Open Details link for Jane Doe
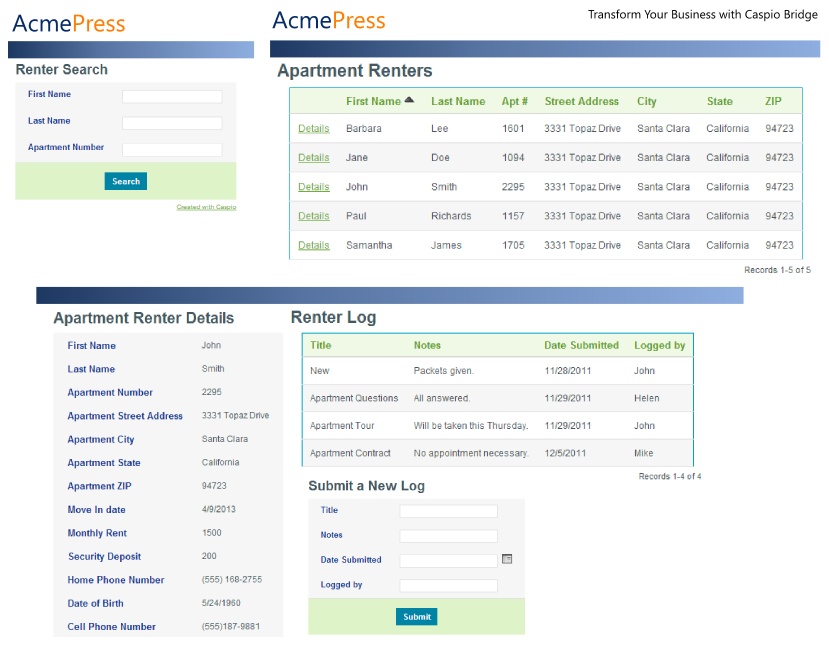The height and width of the screenshot is (646, 829). (x=313, y=157)
